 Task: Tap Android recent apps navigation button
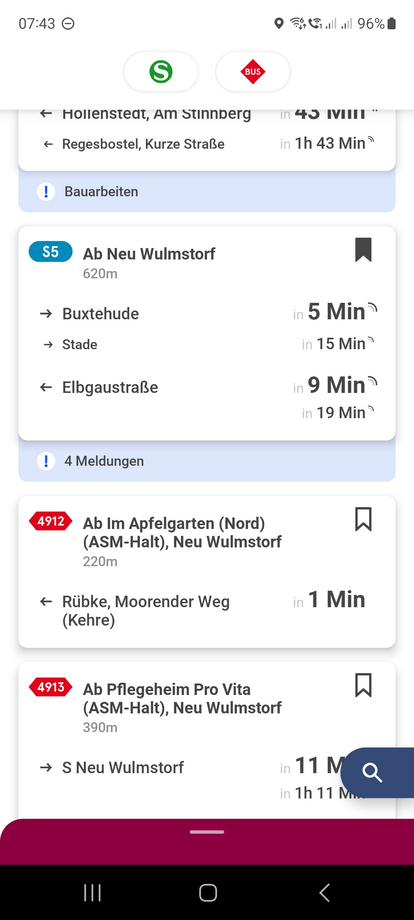coord(92,892)
